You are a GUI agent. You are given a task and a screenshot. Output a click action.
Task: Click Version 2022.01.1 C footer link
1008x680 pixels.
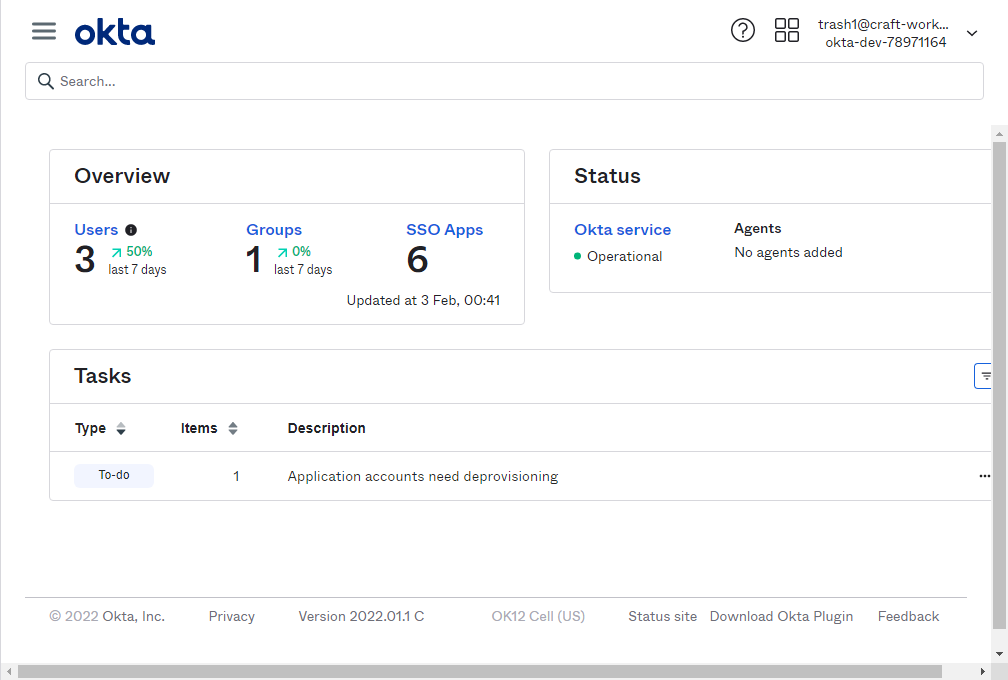click(x=361, y=616)
